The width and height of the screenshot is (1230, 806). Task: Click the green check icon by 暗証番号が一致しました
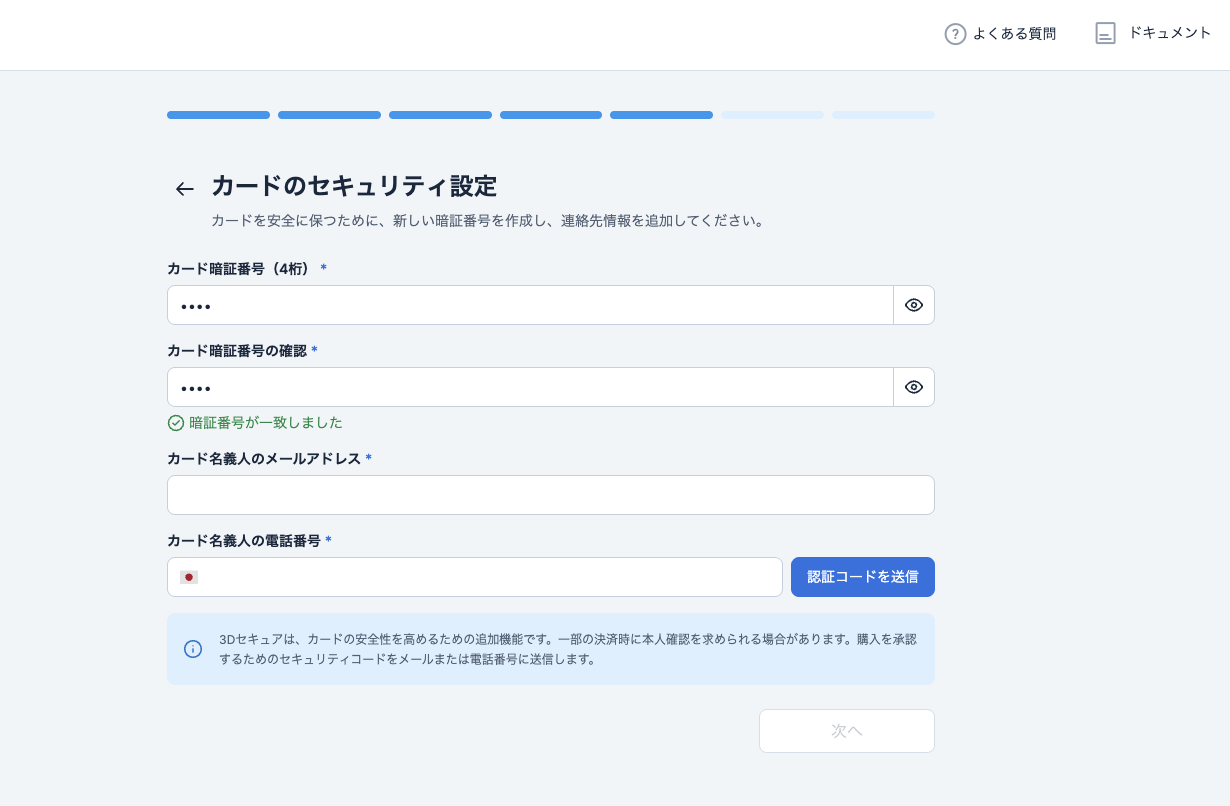(x=176, y=423)
